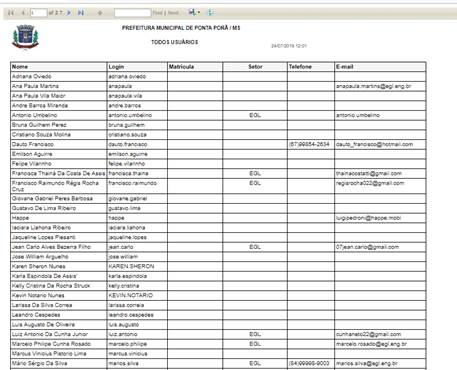This screenshot has height=370, width=457.
Task: Click the back to parent report icon
Action: point(100,13)
